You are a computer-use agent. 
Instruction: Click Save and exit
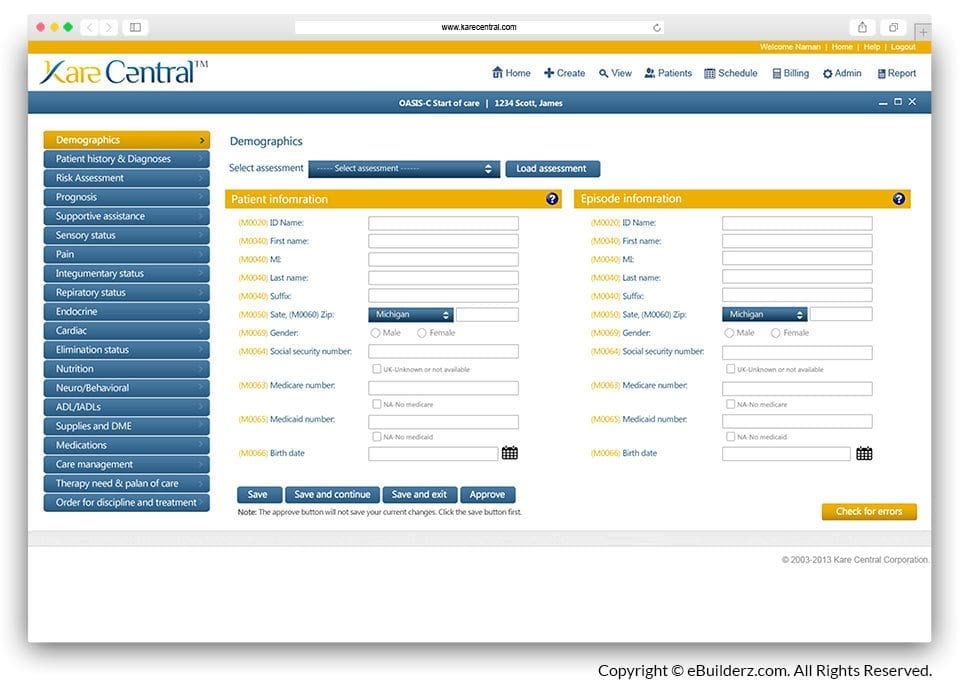click(x=419, y=495)
